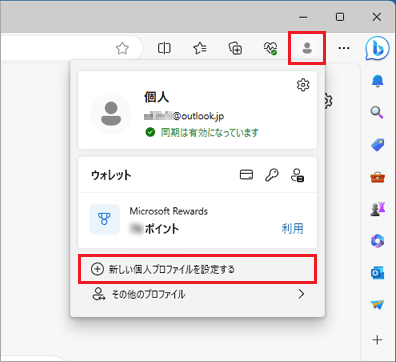Click the profile avatar toolbar button
Viewport: 396px width, 362px height.
(307, 48)
